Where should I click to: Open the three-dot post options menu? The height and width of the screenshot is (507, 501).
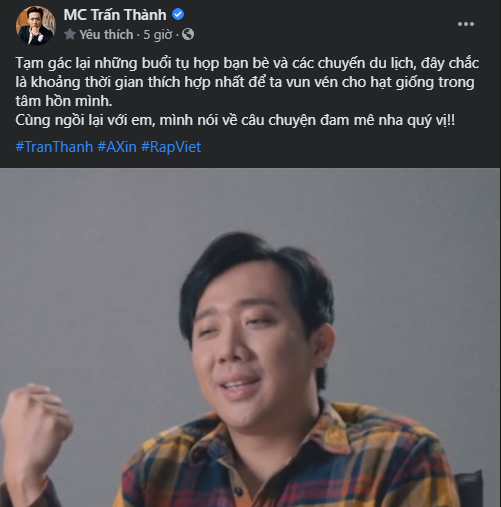pos(466,24)
